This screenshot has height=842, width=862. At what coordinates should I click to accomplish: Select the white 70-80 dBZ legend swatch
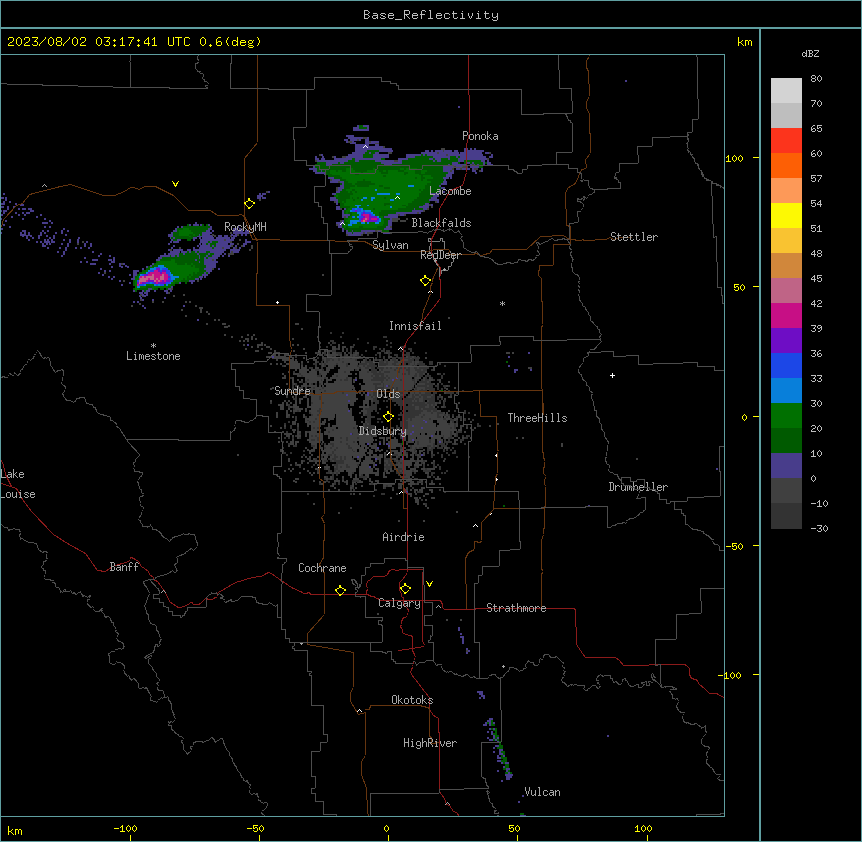pyautogui.click(x=786, y=91)
